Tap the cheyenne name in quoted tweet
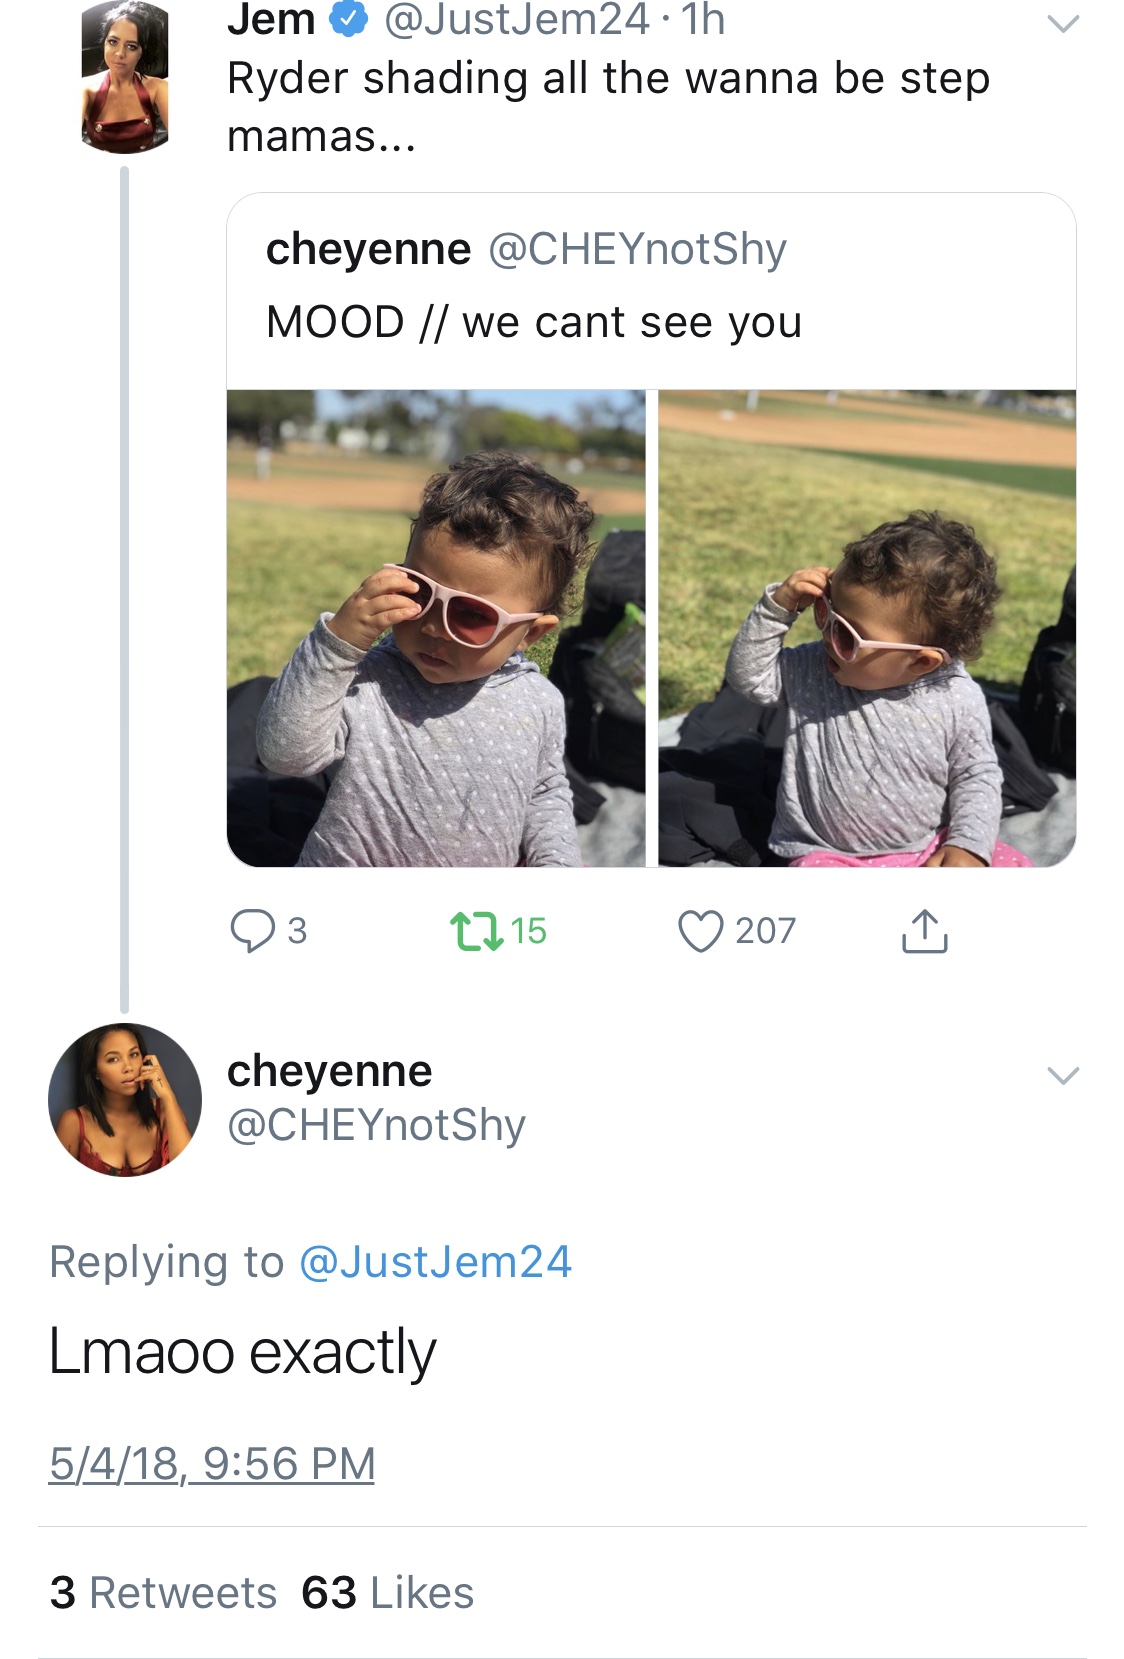 368,249
